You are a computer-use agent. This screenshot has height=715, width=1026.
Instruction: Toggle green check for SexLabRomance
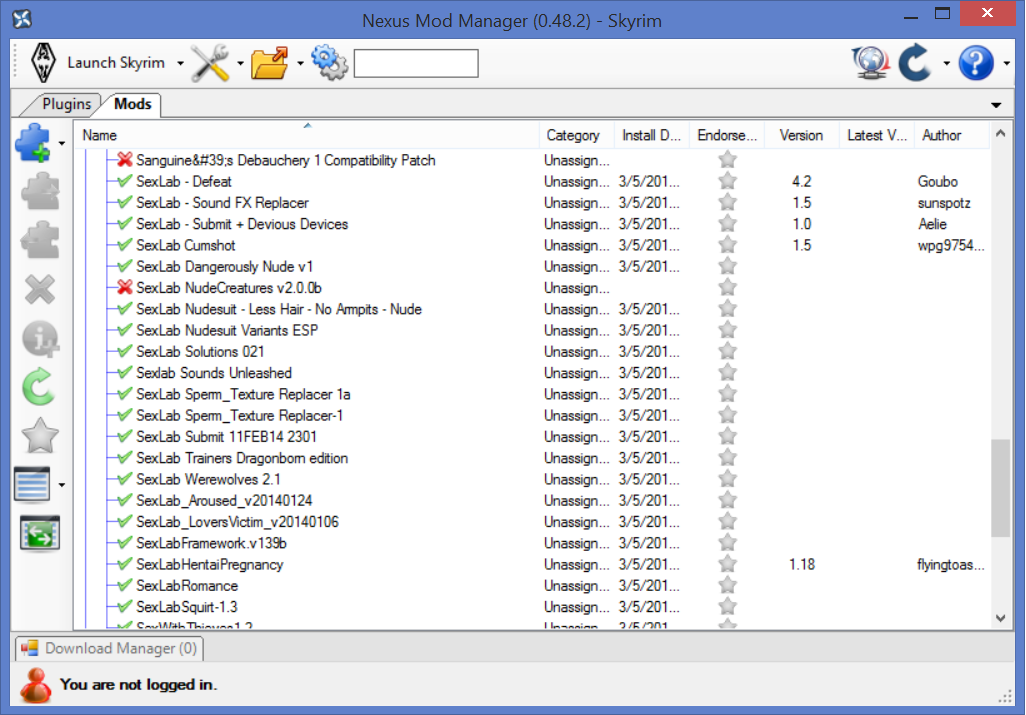(x=125, y=585)
